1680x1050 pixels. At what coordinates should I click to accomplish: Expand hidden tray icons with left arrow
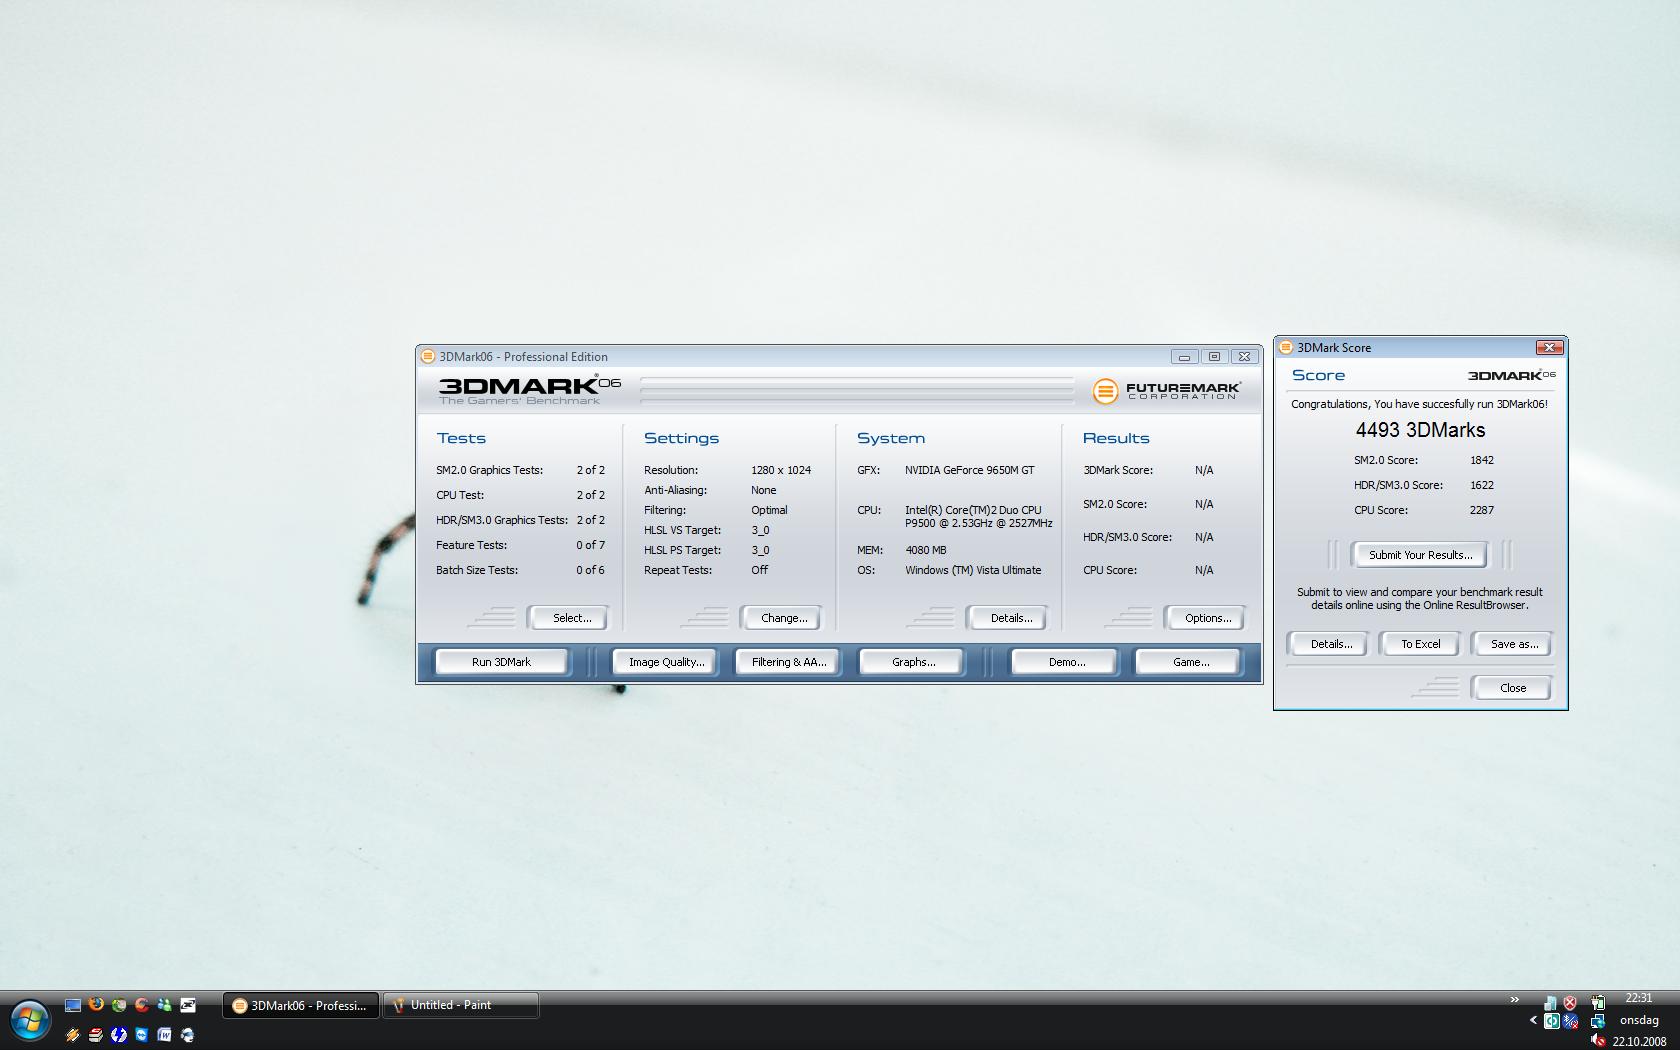pos(1533,1020)
